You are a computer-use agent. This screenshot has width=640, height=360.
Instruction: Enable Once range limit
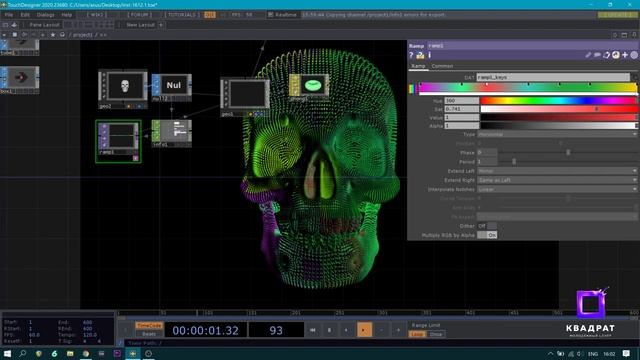436,334
